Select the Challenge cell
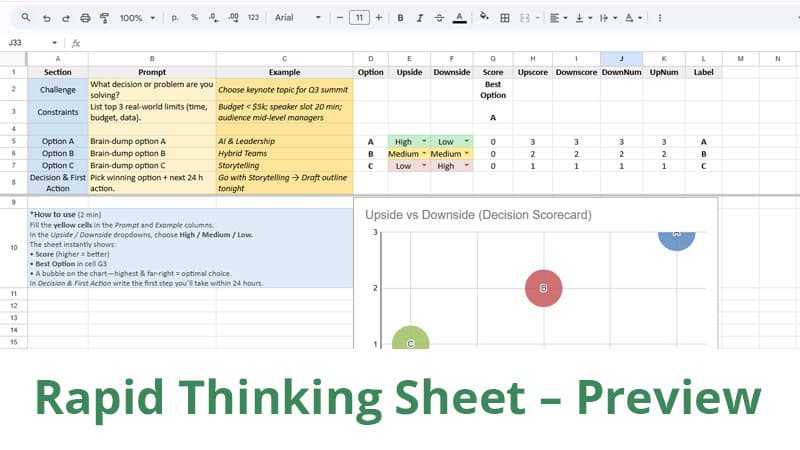800x450 pixels. [58, 90]
